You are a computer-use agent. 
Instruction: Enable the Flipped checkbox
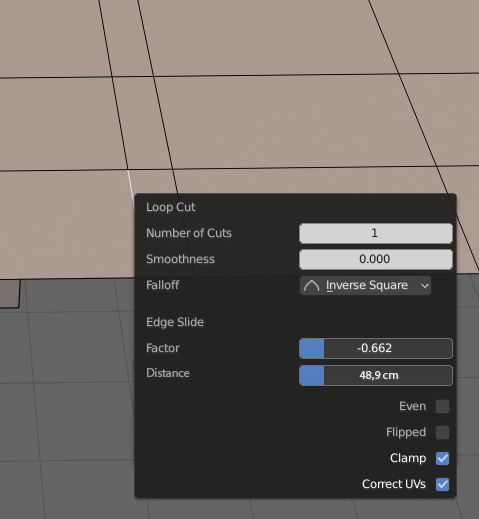442,432
